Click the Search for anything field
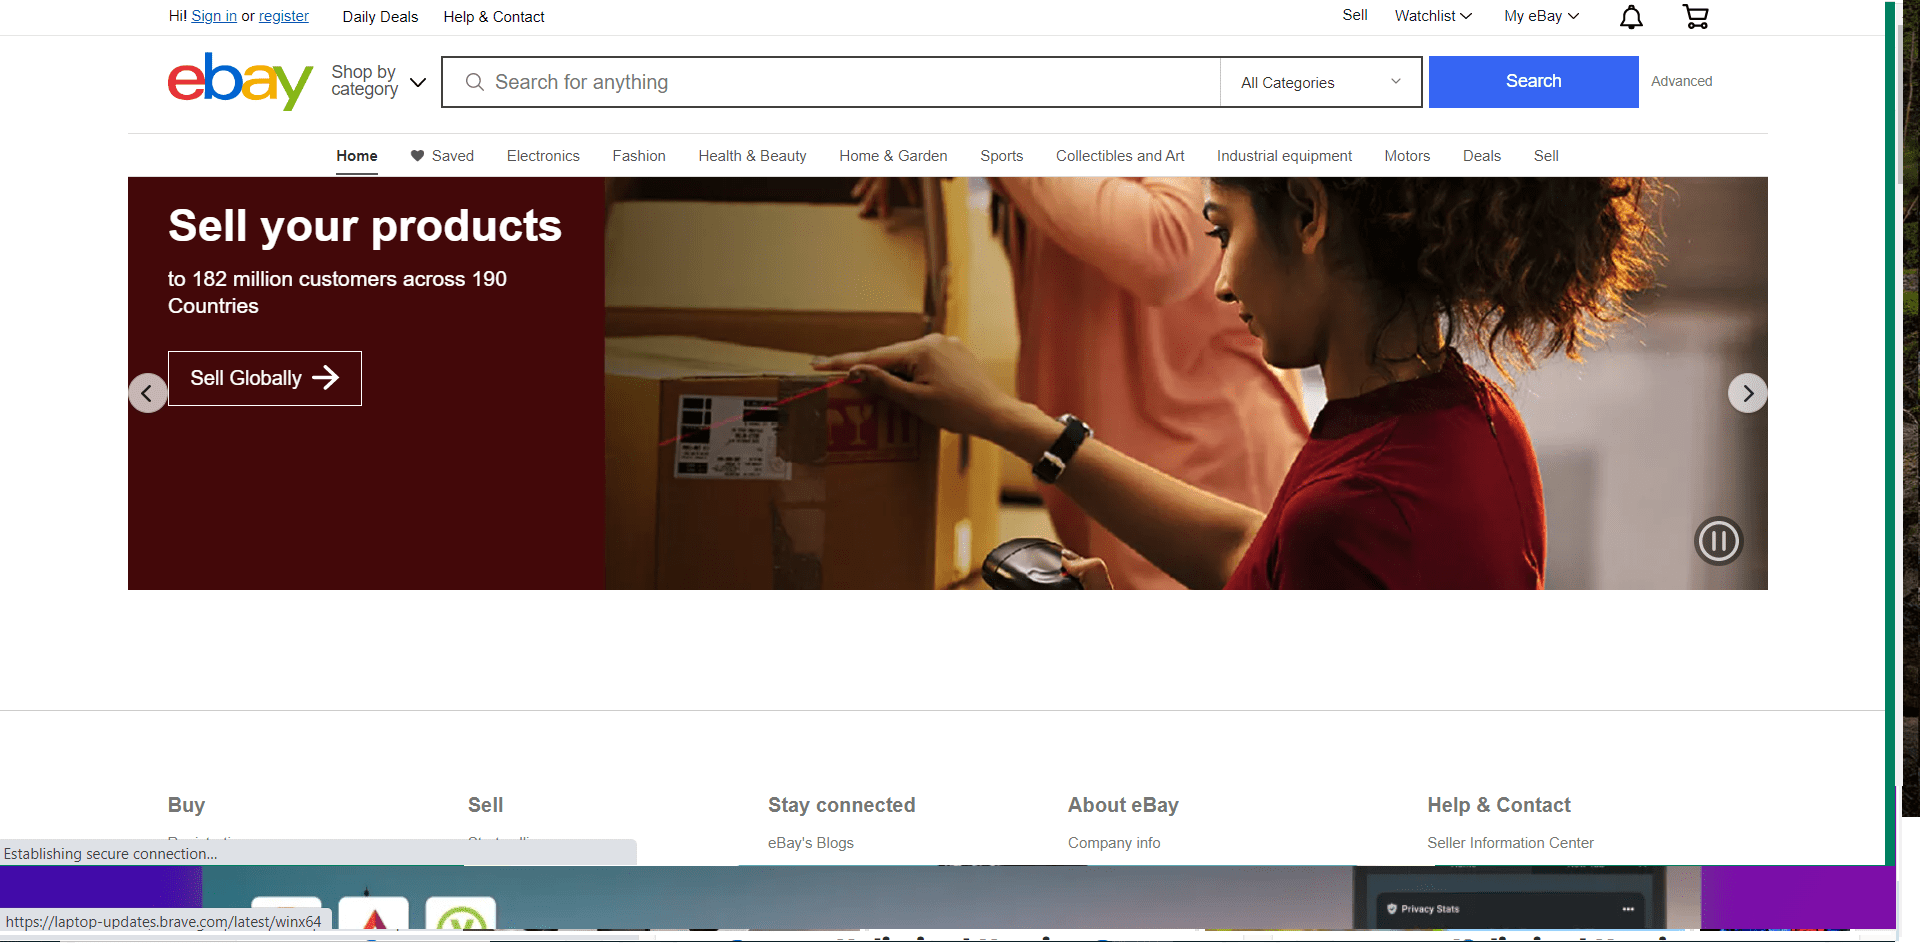The height and width of the screenshot is (943, 1920). coord(850,82)
